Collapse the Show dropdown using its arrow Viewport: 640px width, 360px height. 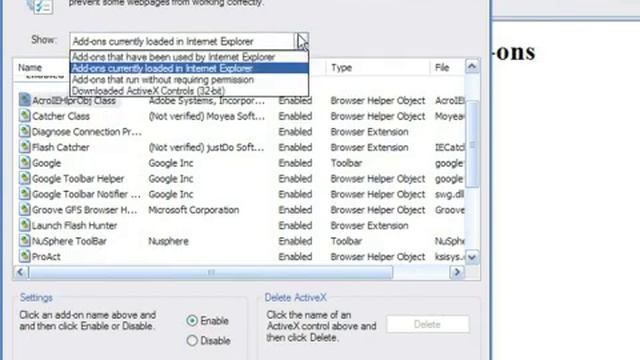tap(302, 41)
